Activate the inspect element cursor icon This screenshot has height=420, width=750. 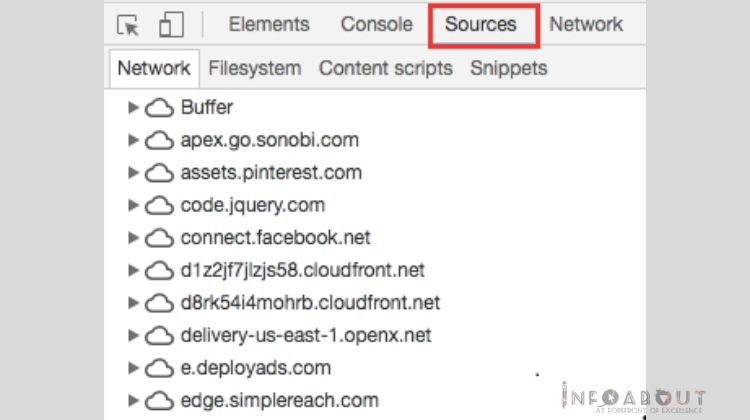click(128, 25)
